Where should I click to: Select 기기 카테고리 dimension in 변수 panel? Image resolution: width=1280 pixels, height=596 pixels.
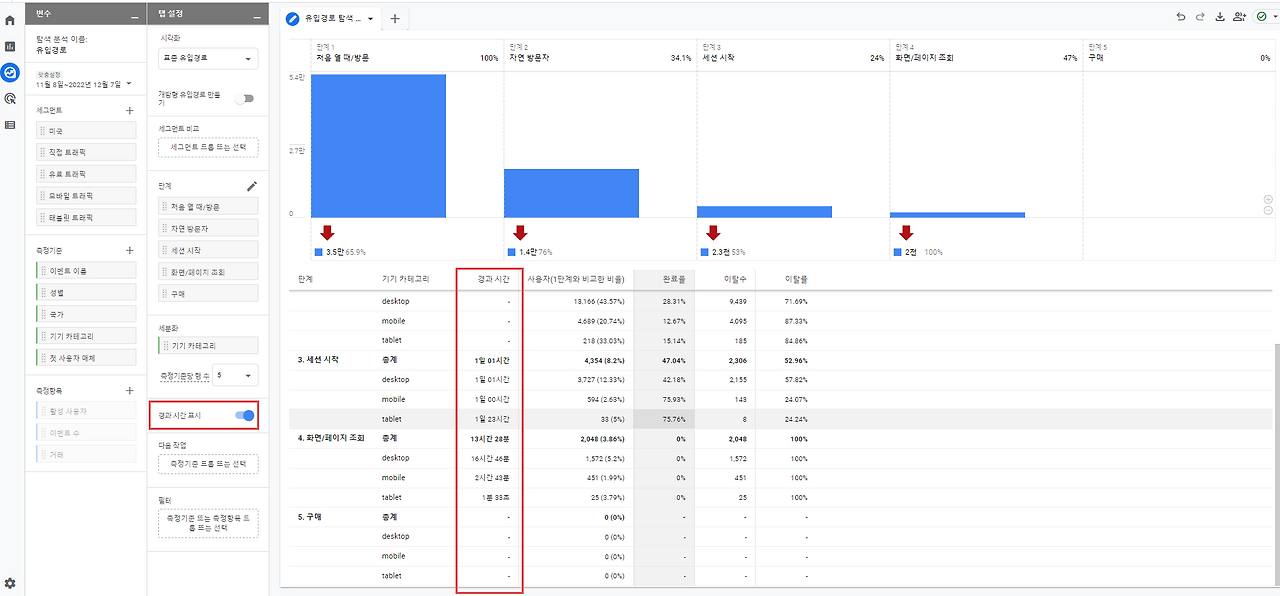click(86, 336)
